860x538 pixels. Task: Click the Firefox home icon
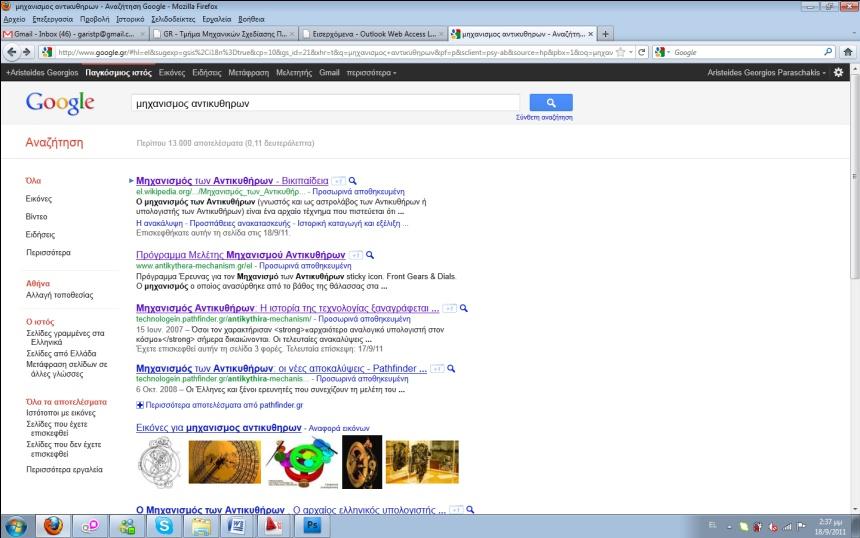(847, 52)
